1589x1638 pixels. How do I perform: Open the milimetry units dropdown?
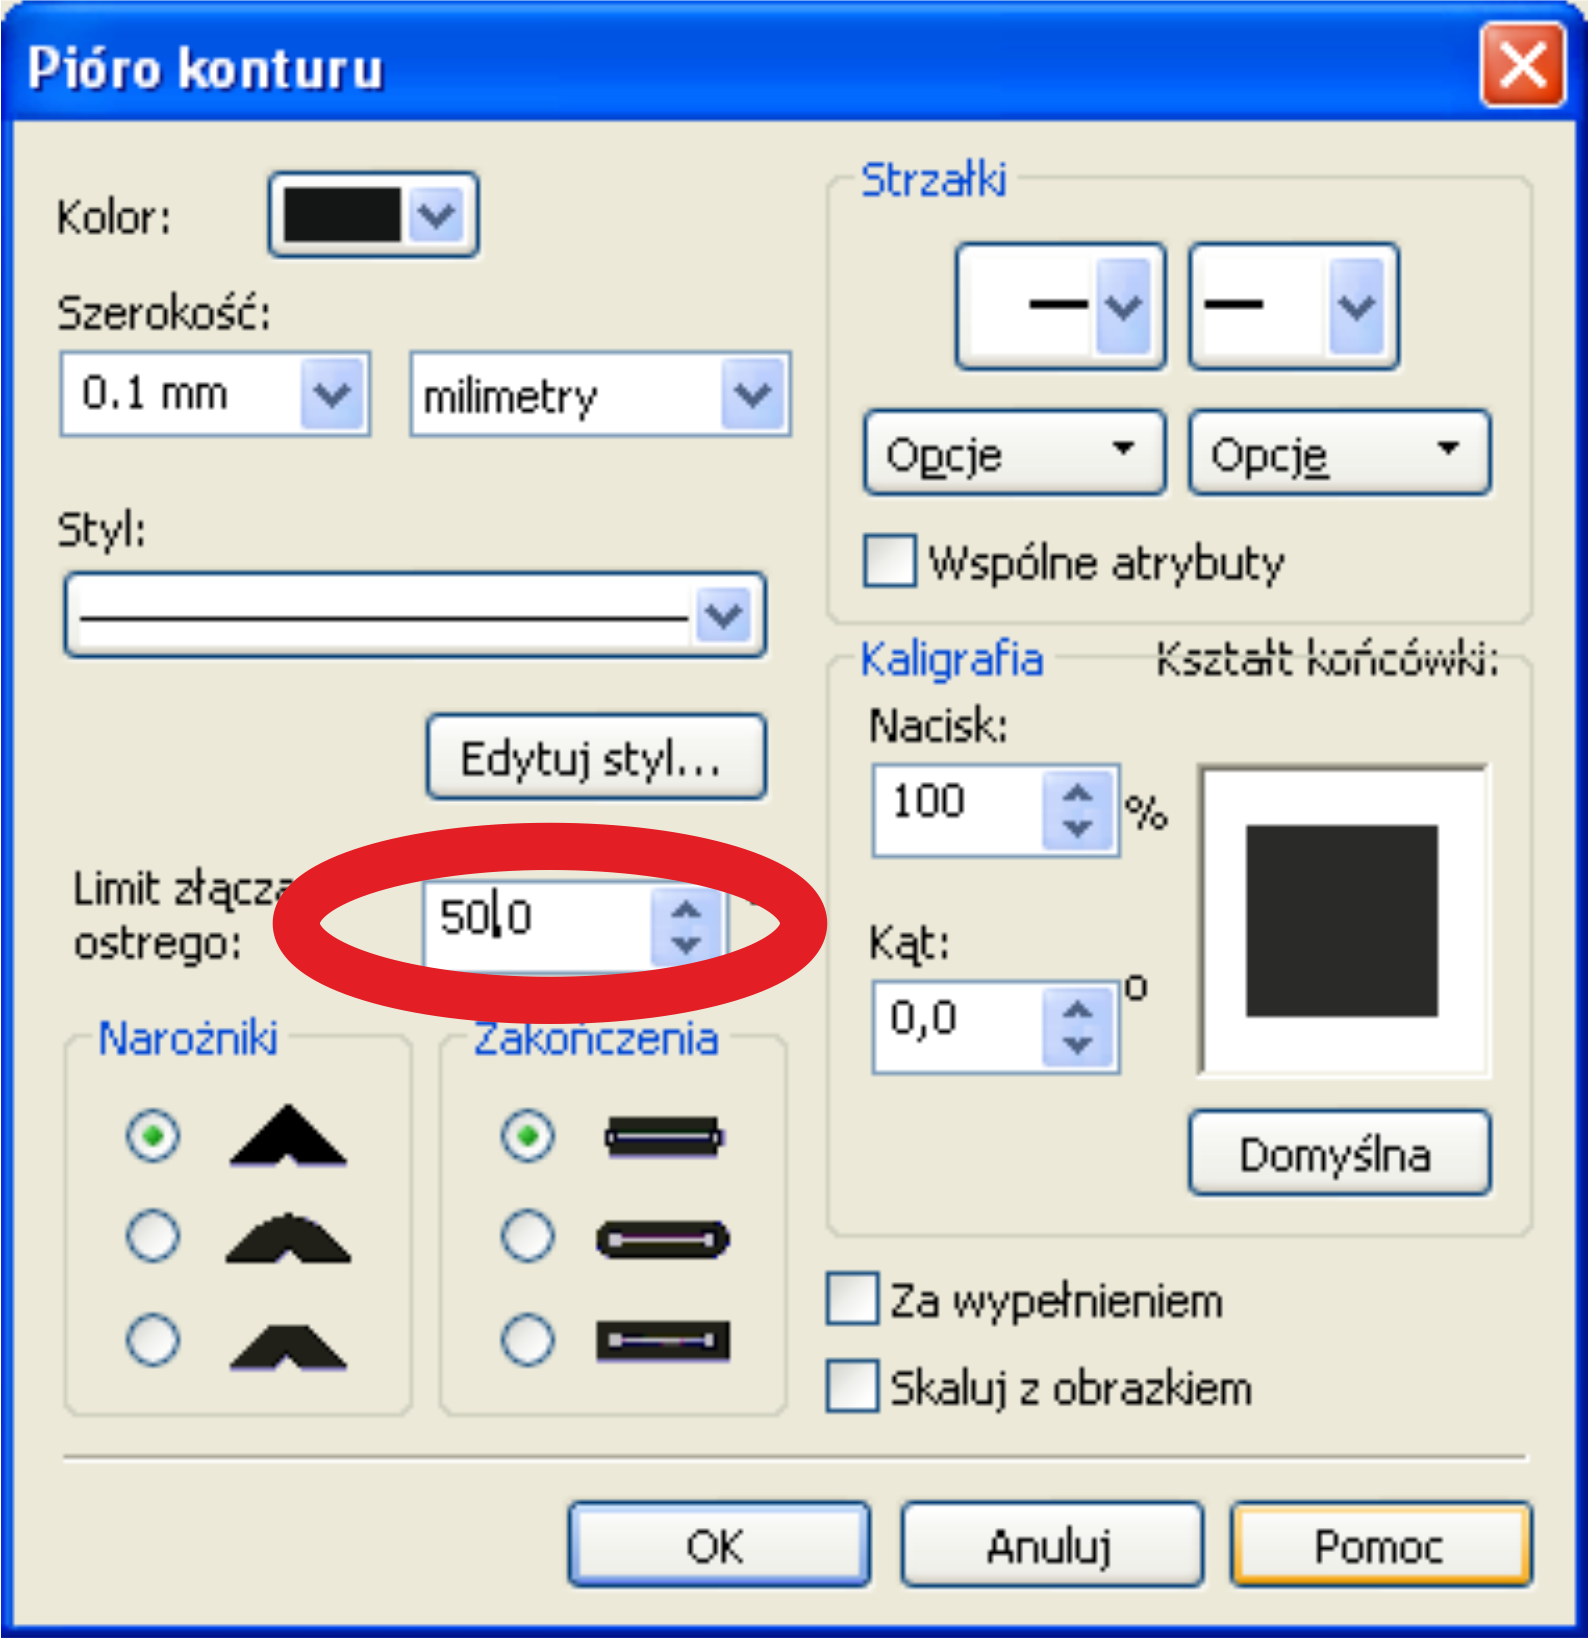[752, 394]
